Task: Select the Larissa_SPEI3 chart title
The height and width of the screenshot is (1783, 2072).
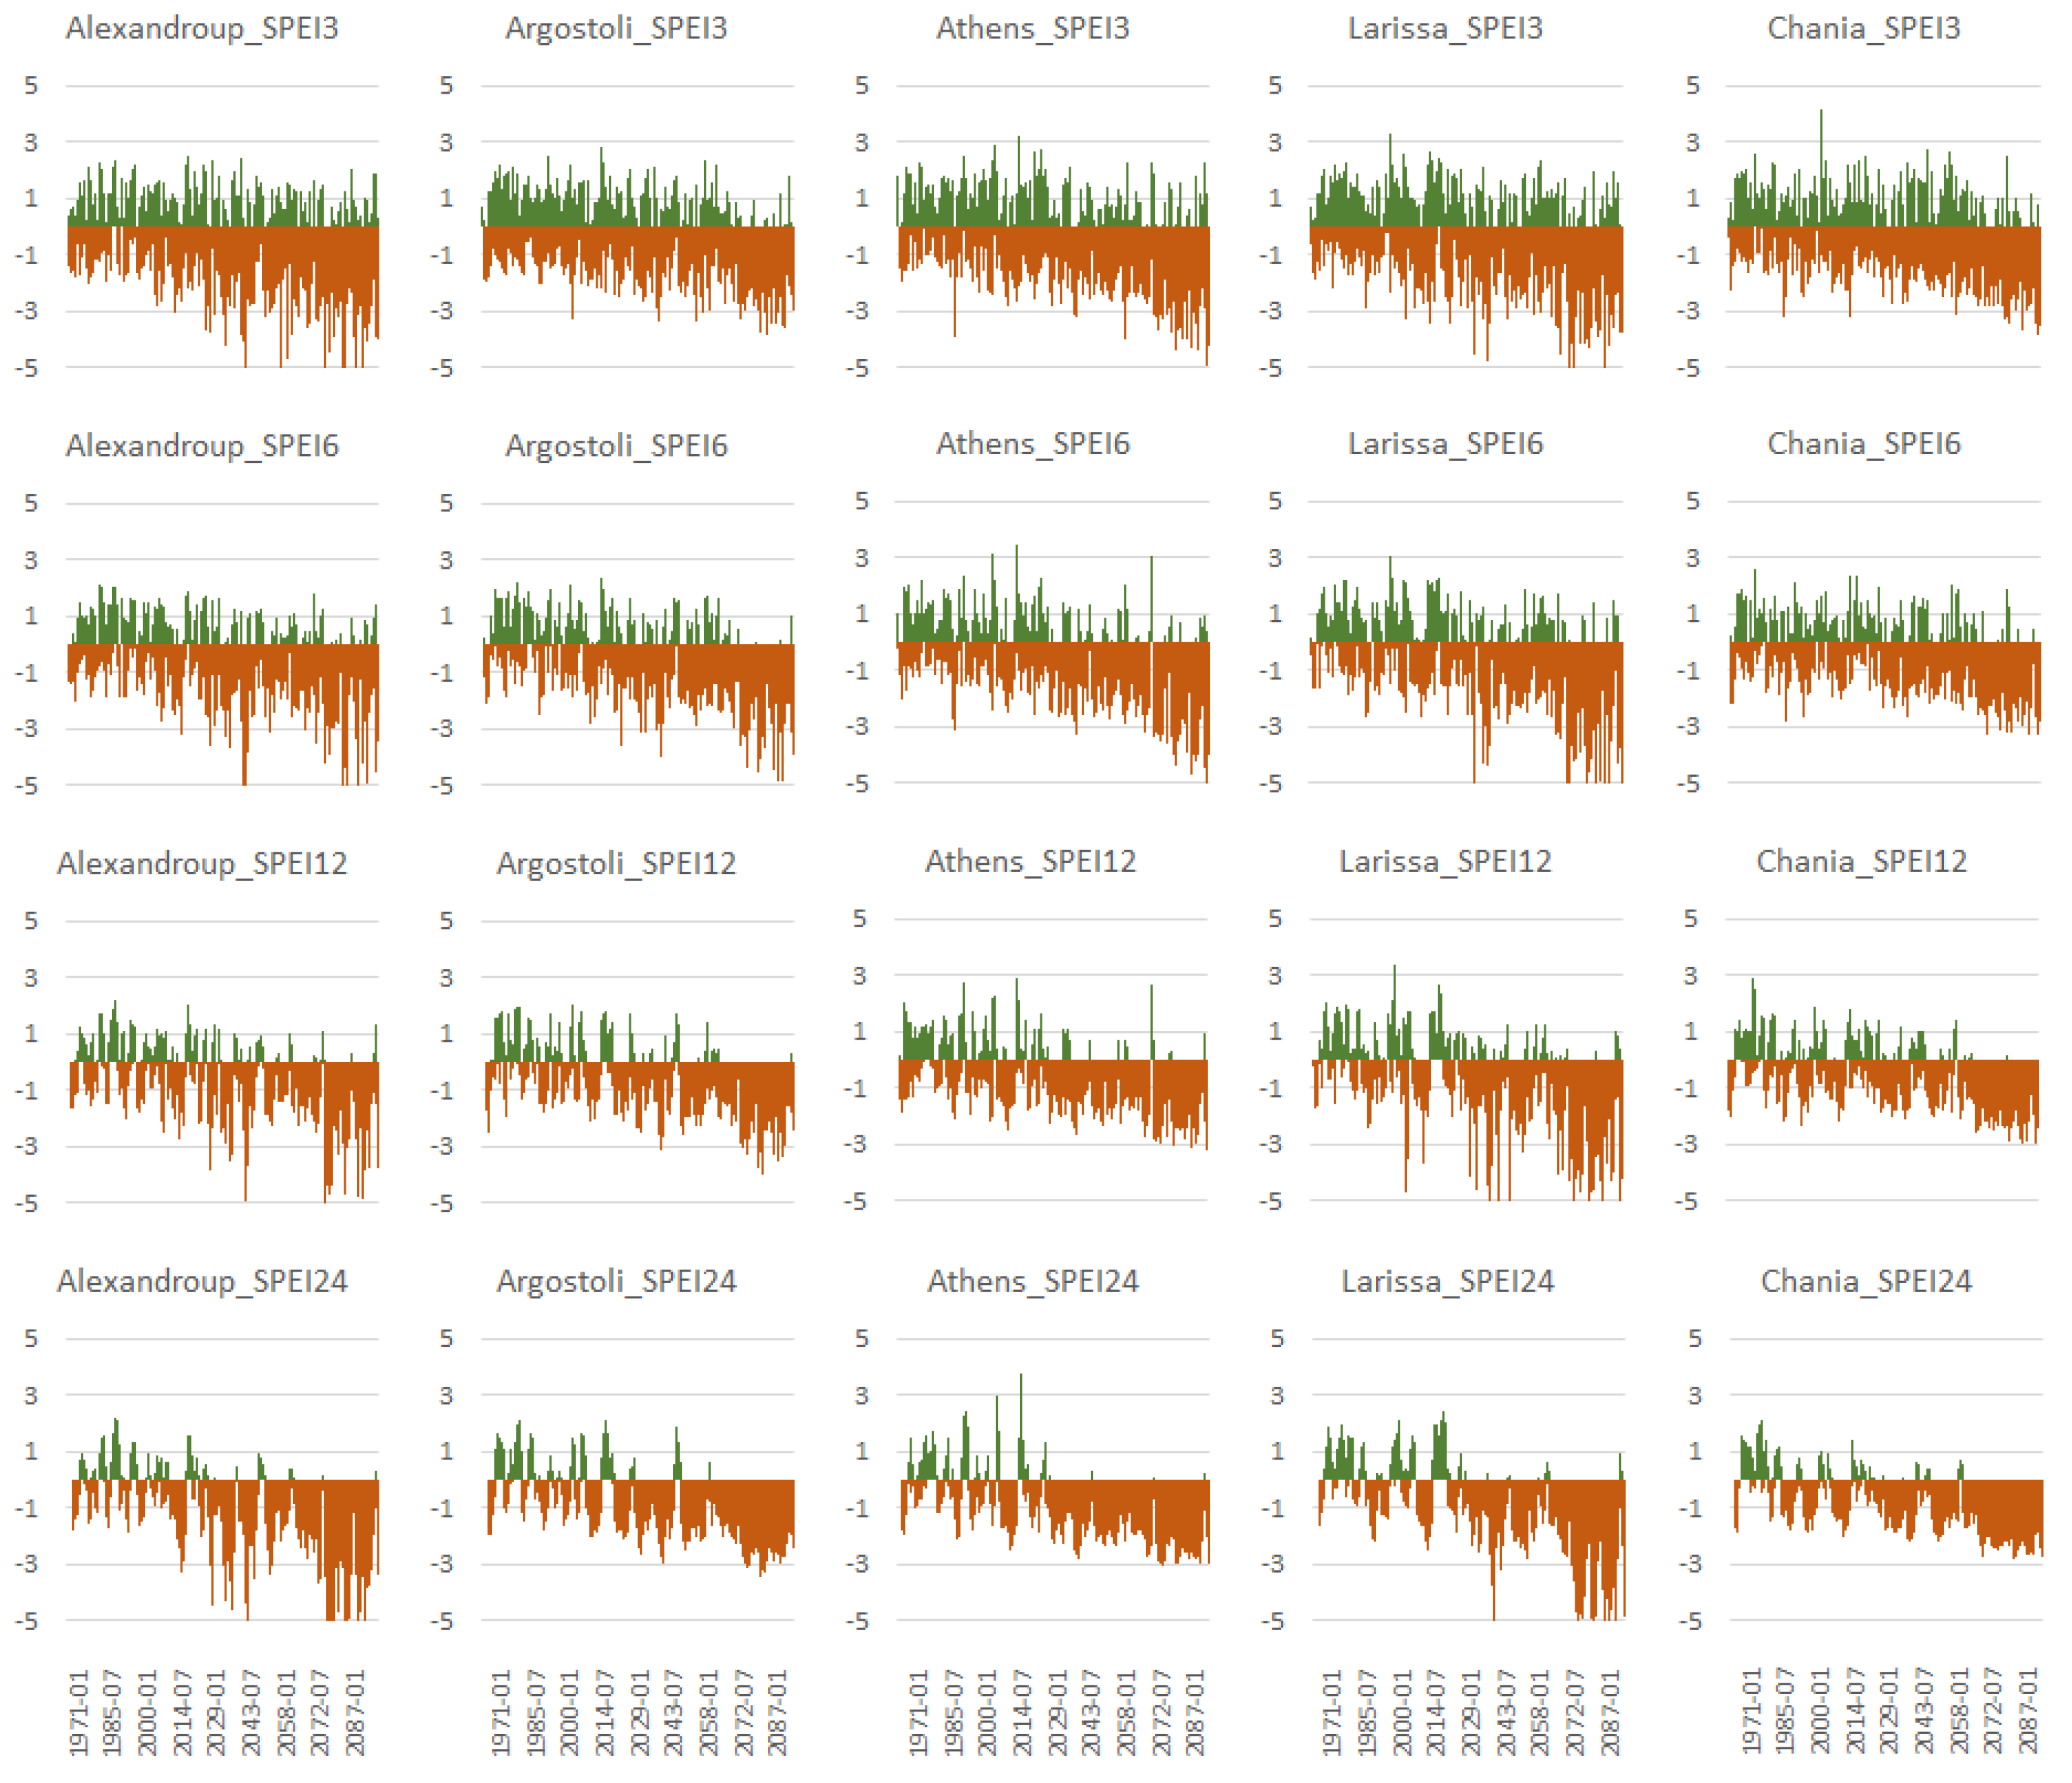Action: 1445,28
